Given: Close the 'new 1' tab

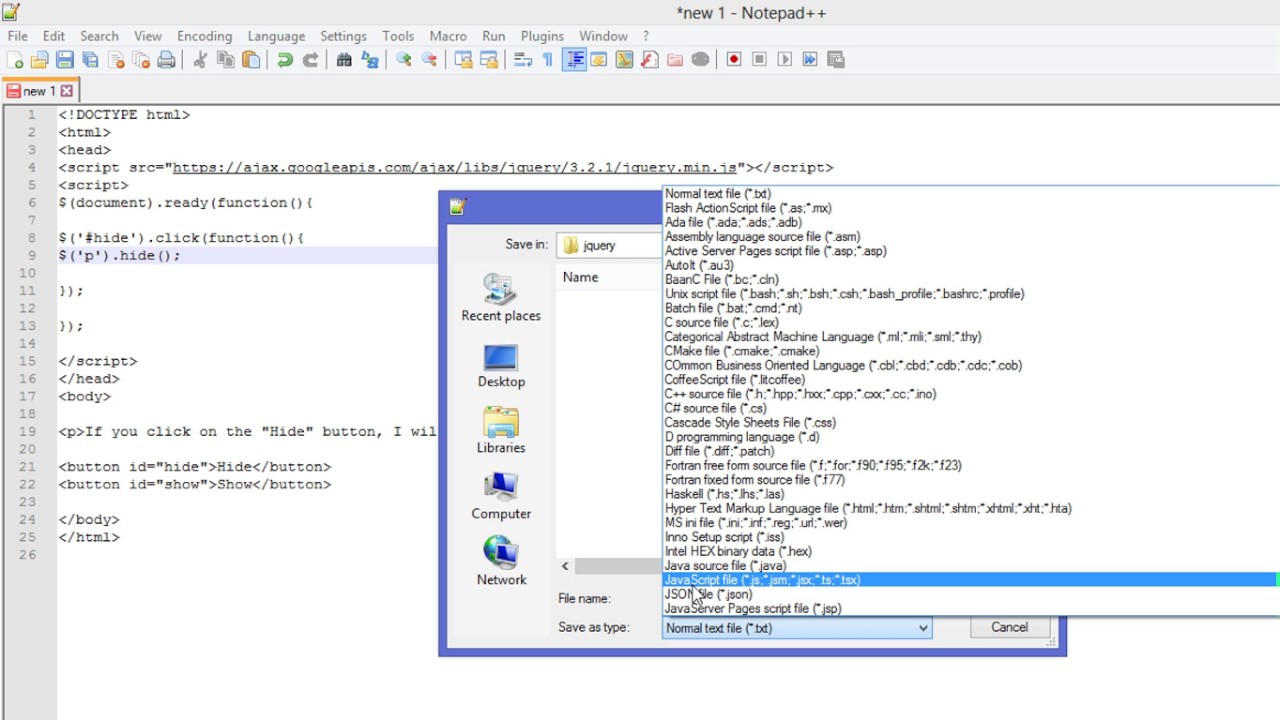Looking at the screenshot, I should coord(67,91).
